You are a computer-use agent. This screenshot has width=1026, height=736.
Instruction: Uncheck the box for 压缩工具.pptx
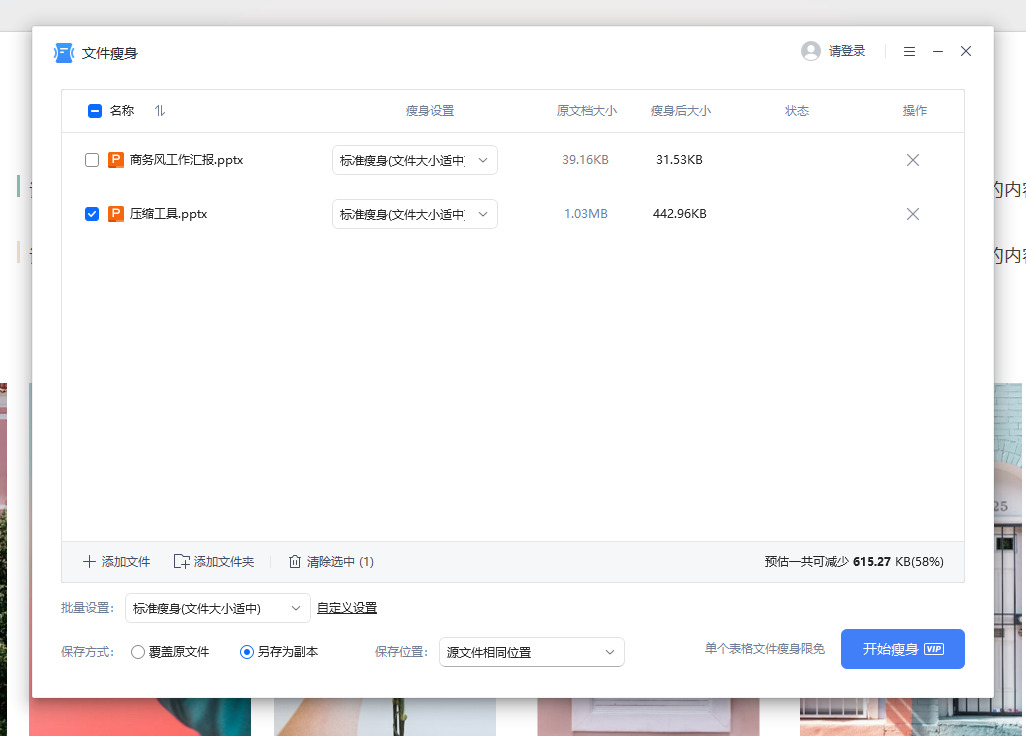coord(92,214)
